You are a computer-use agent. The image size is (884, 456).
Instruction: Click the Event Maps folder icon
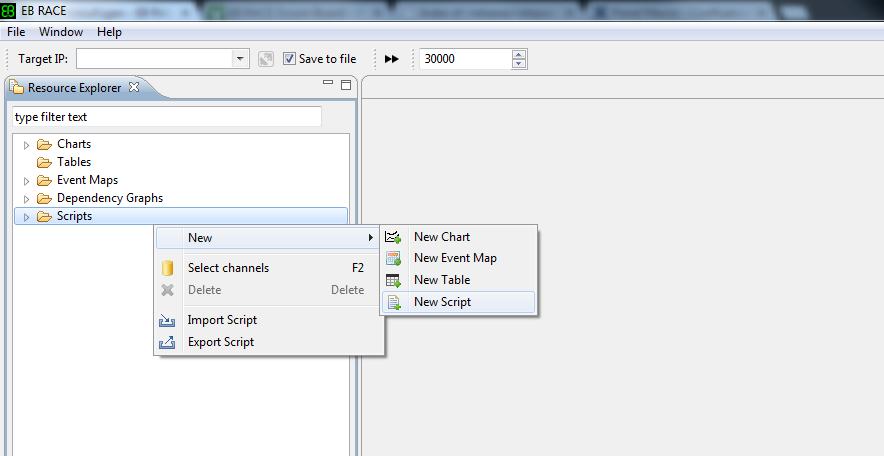tap(44, 180)
